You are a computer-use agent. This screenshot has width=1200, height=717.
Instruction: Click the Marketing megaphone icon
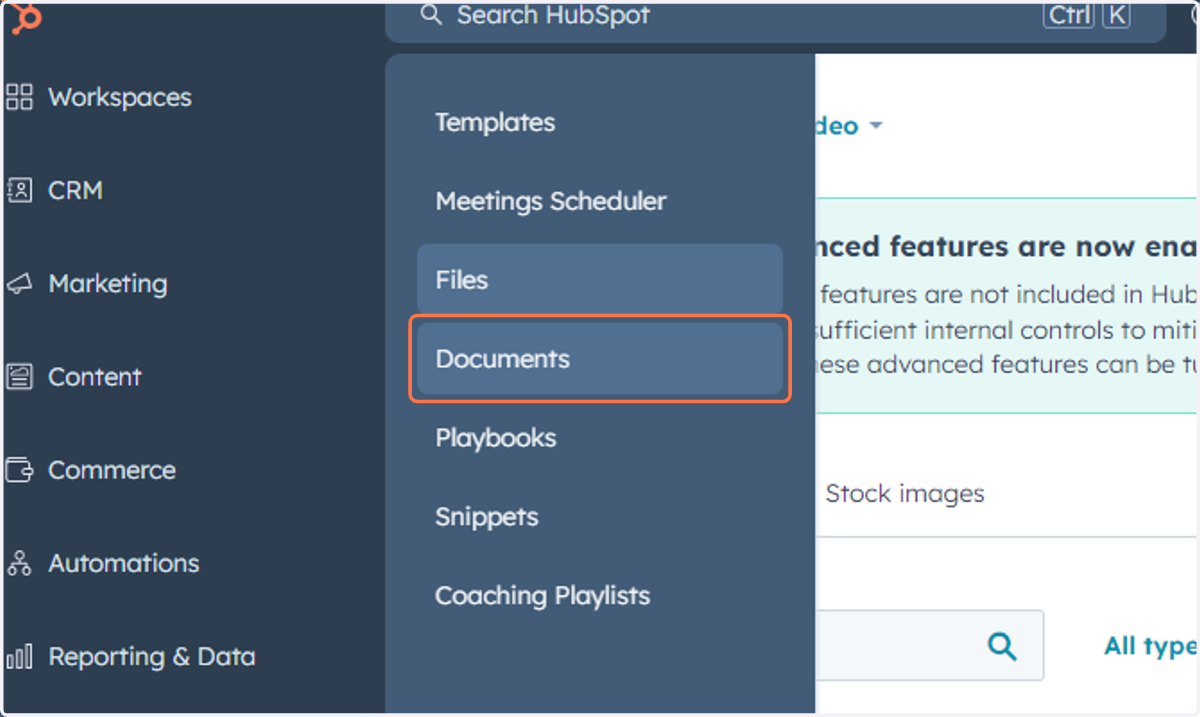click(x=19, y=284)
